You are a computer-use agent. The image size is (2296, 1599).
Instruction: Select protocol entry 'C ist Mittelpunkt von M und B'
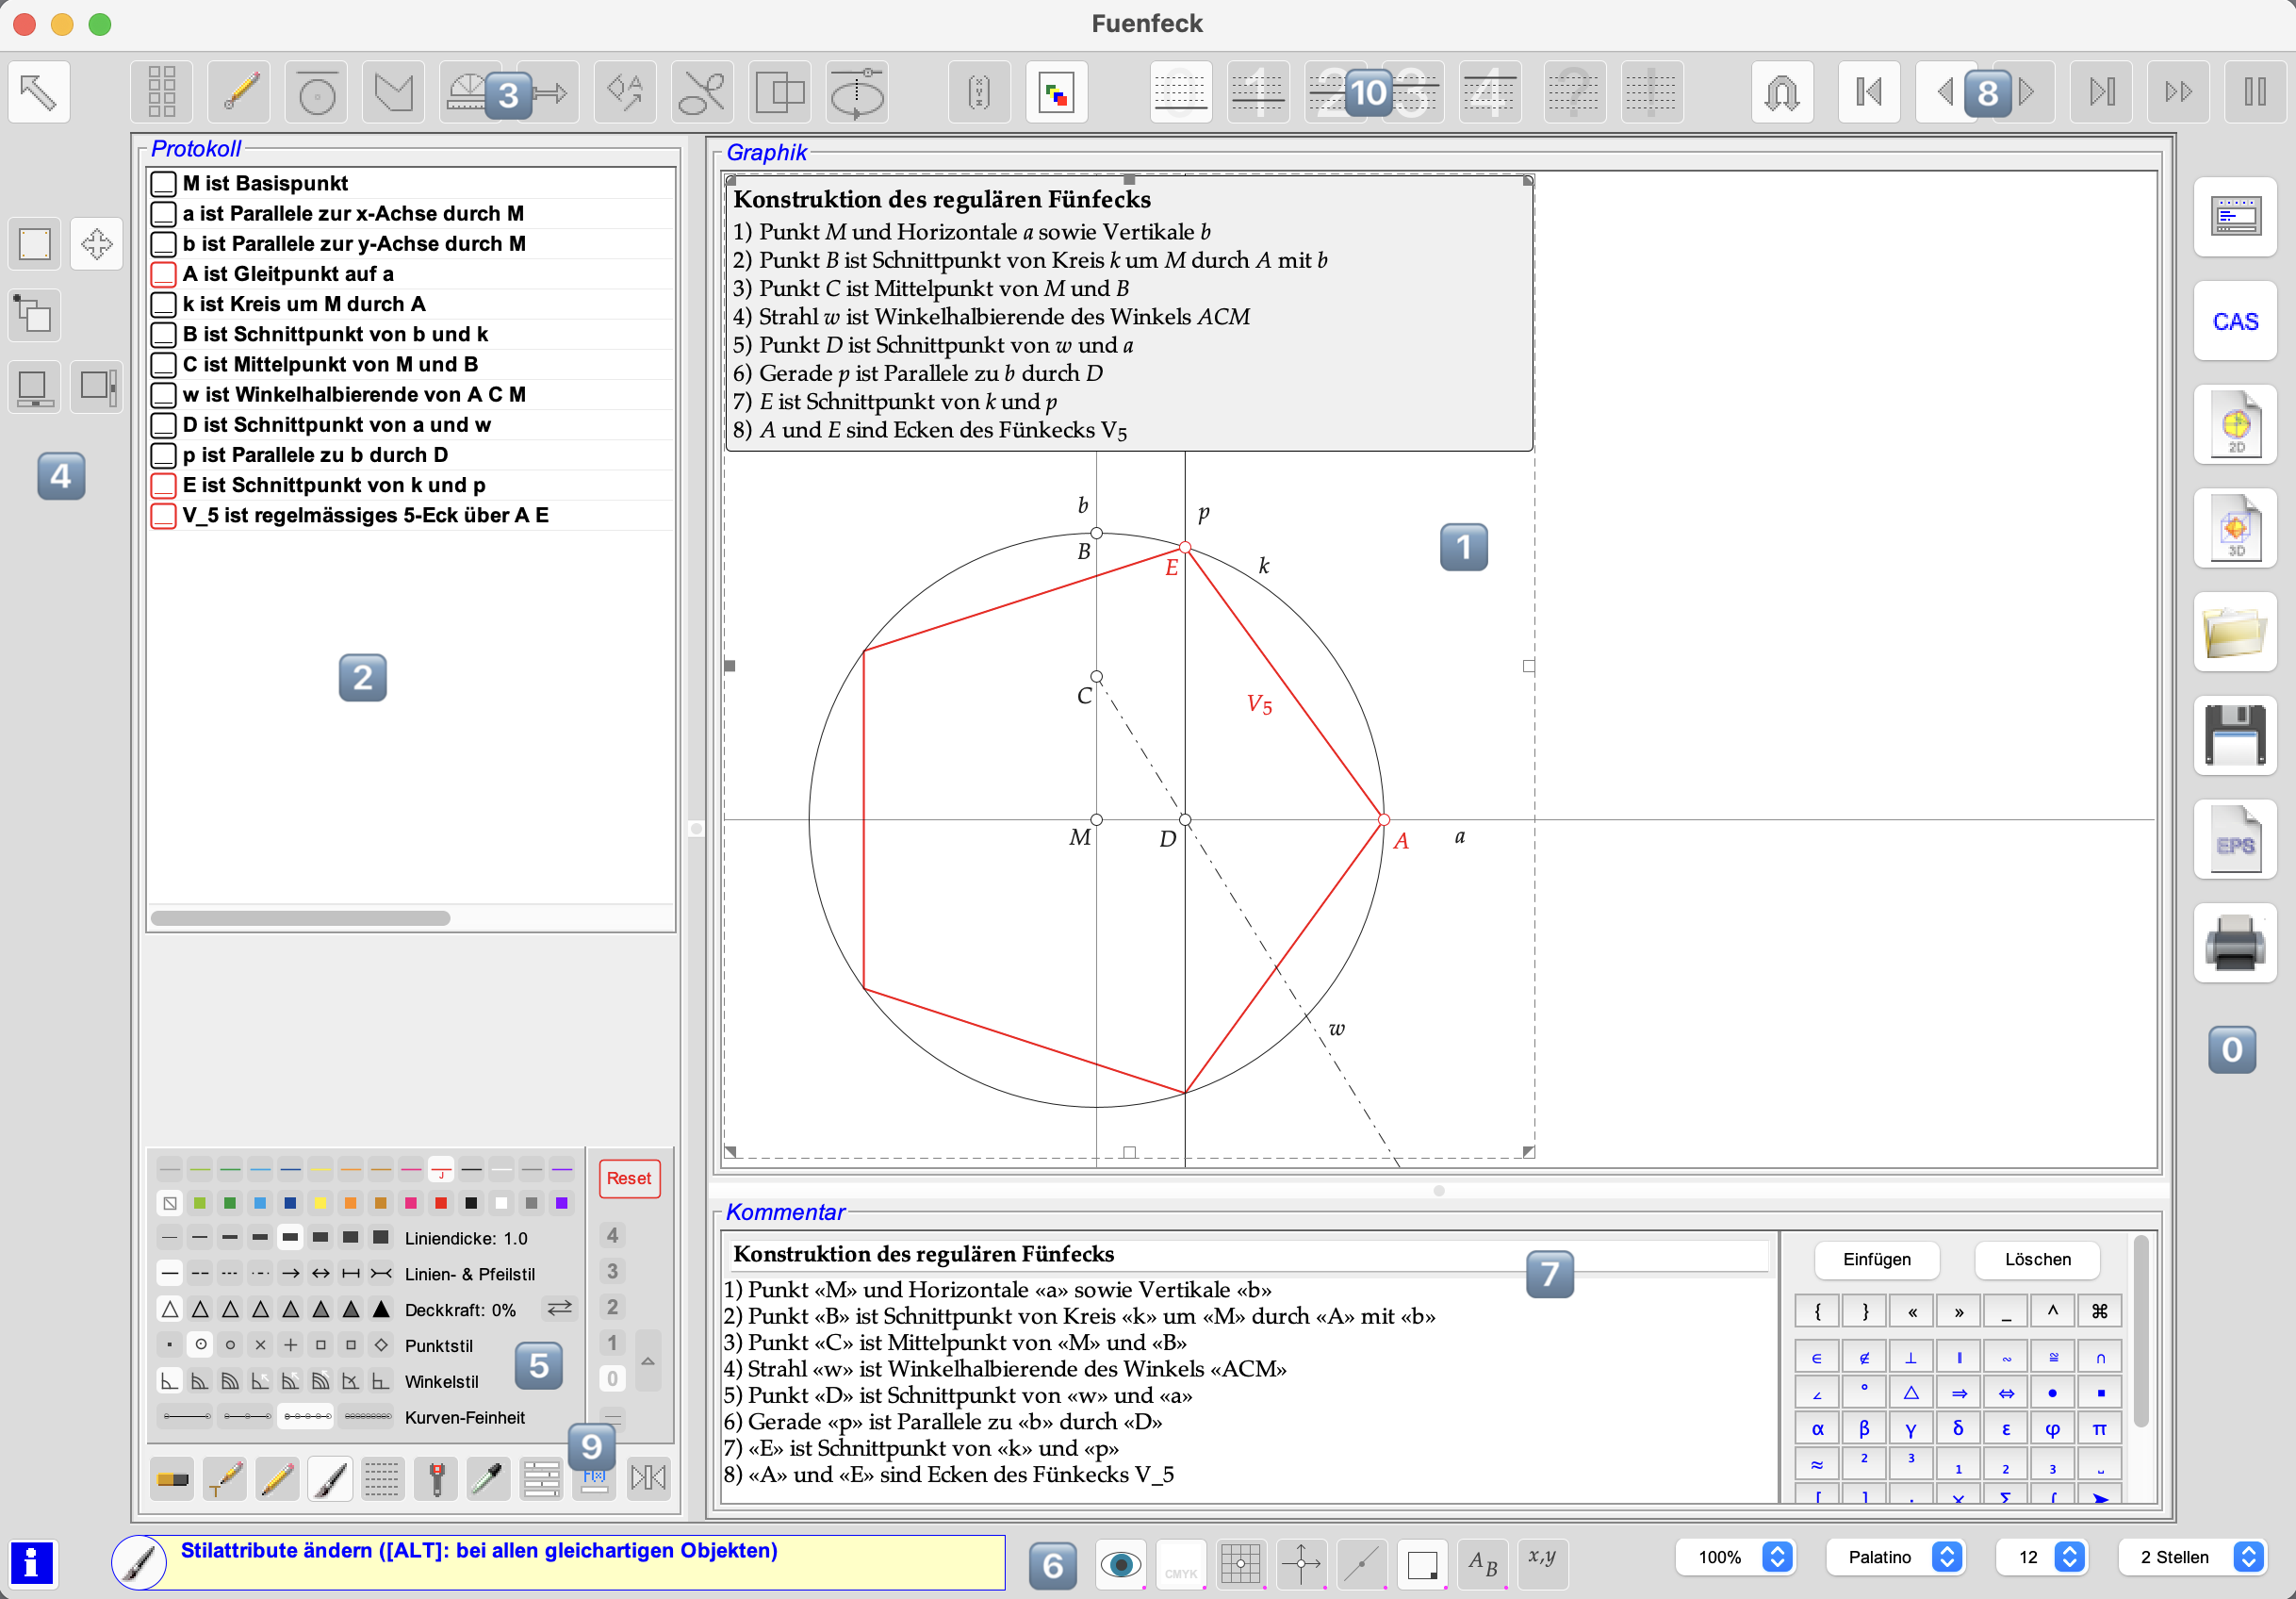[x=330, y=364]
